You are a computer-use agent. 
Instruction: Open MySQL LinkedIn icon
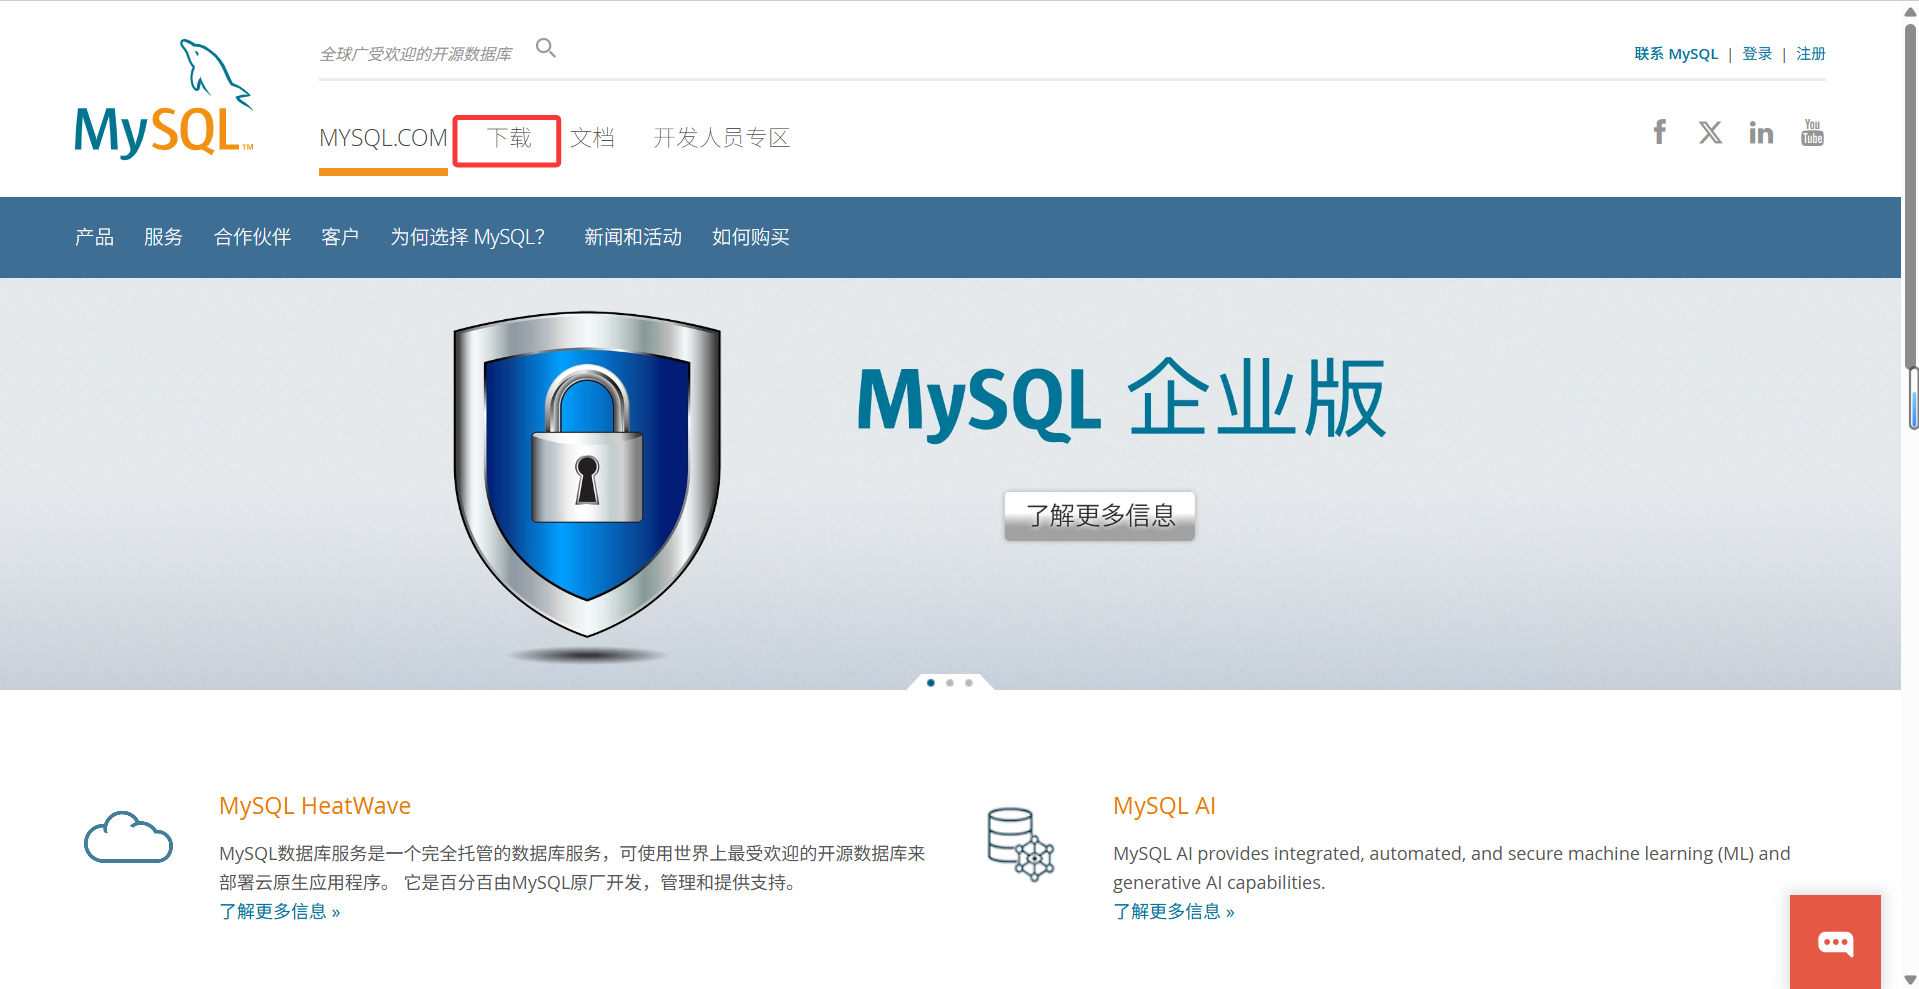[x=1761, y=132]
